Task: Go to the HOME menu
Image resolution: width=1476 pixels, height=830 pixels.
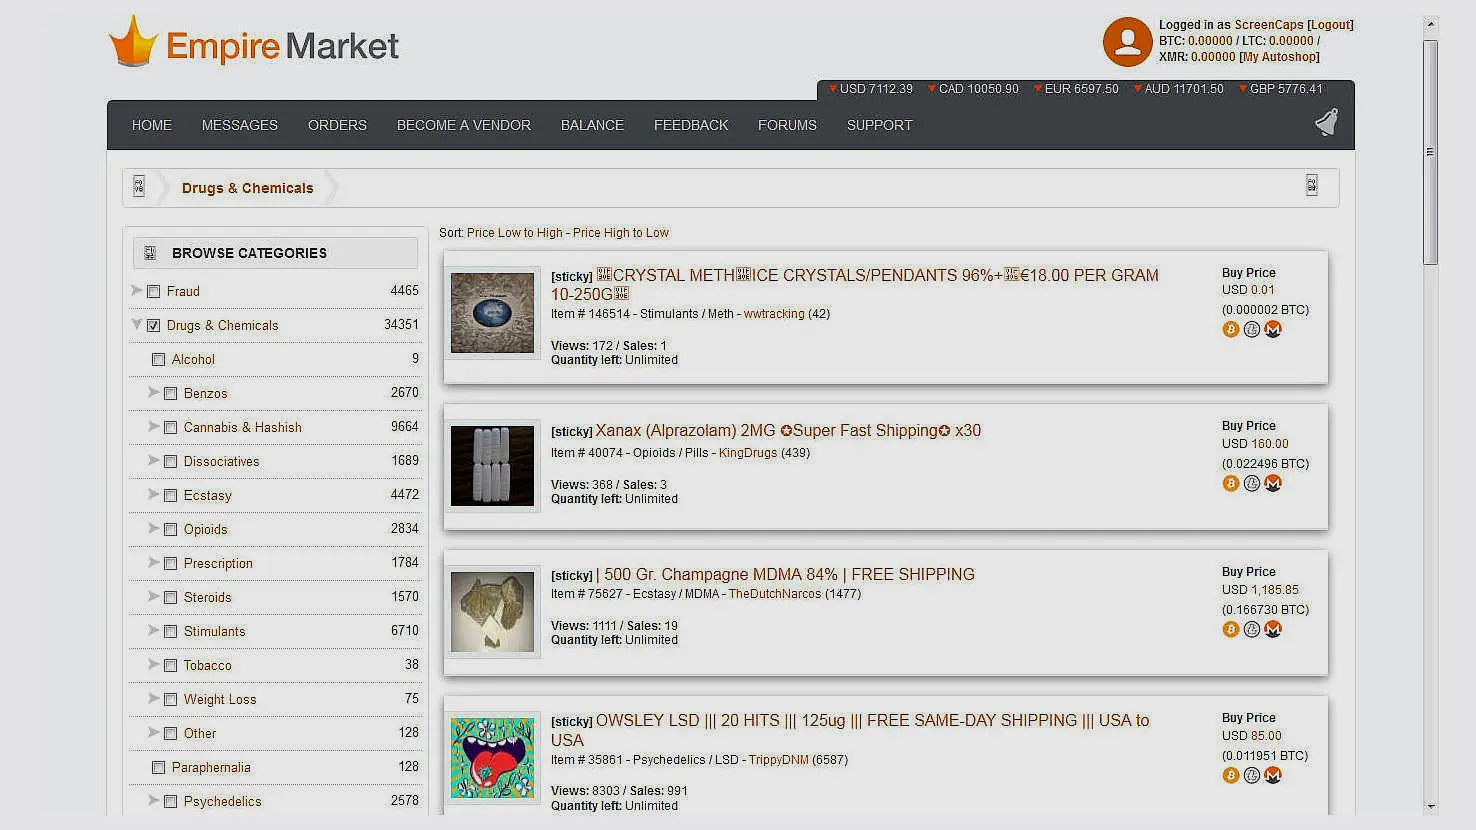Action: [x=152, y=125]
